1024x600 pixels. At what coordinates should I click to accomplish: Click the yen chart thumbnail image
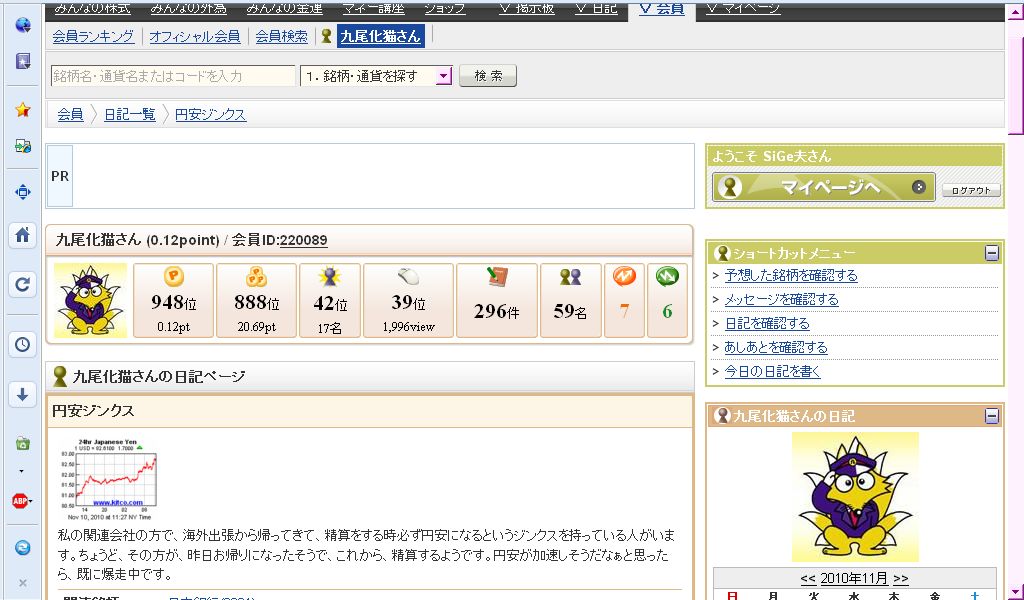(x=108, y=480)
